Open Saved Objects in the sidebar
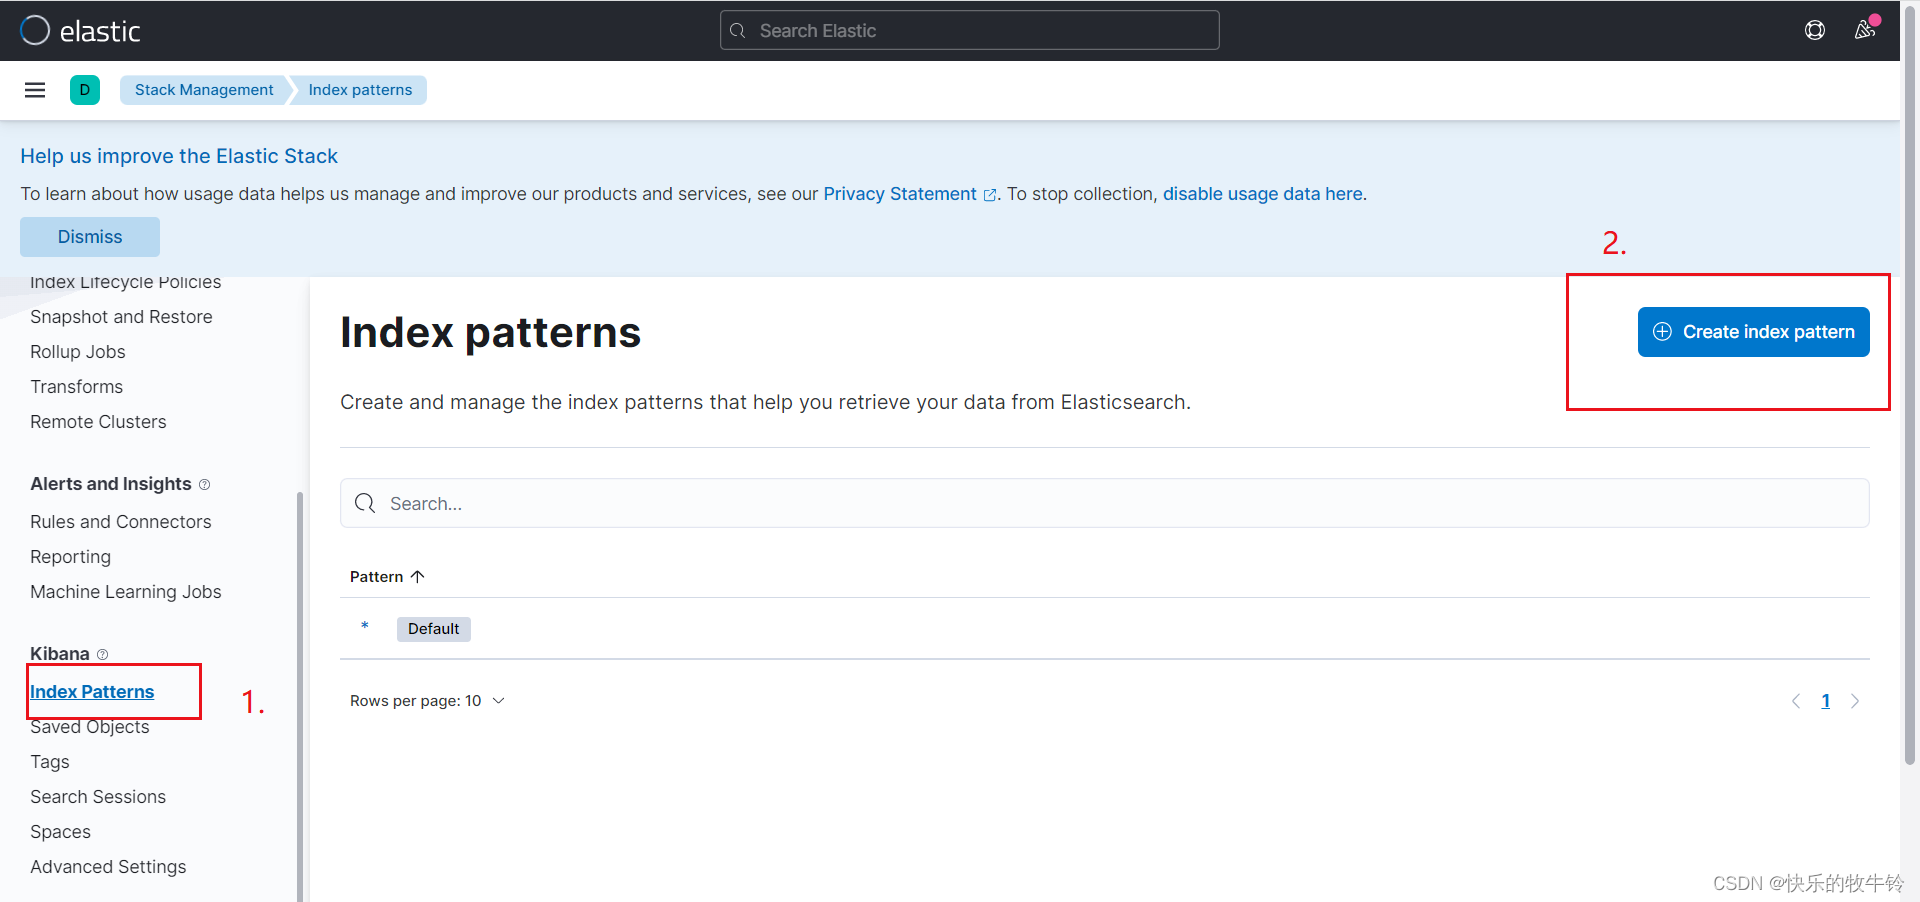This screenshot has height=902, width=1920. [x=89, y=727]
